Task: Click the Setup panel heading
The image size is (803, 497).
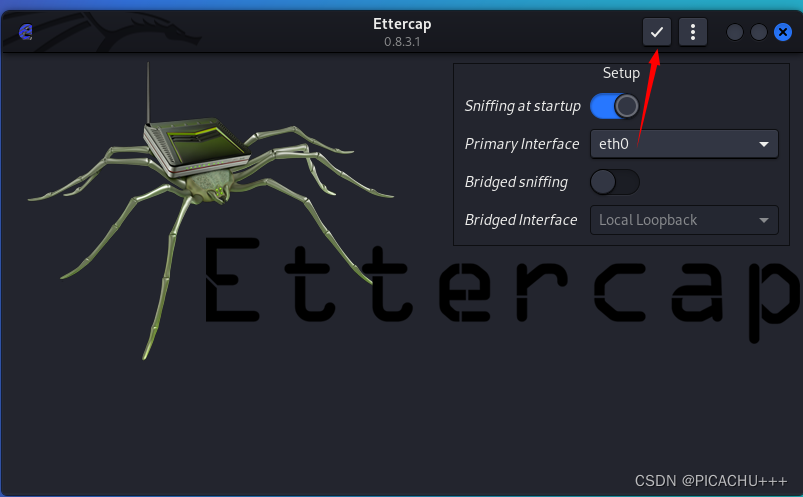Action: pyautogui.click(x=621, y=73)
